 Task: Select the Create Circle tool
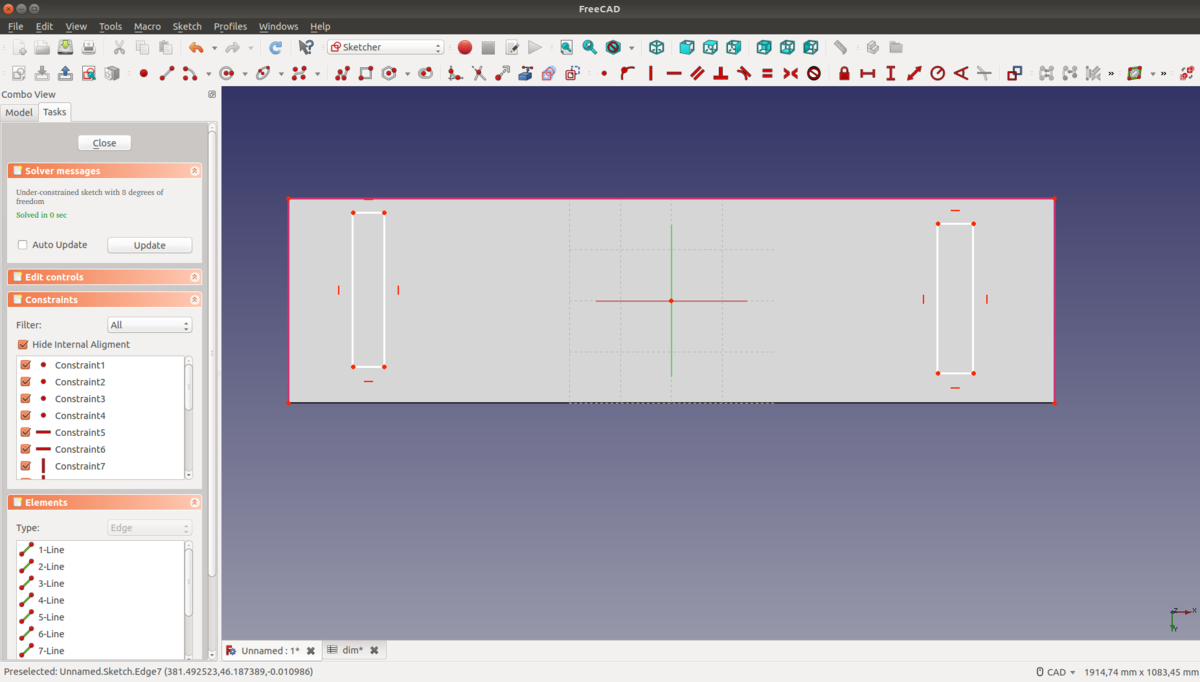(227, 73)
